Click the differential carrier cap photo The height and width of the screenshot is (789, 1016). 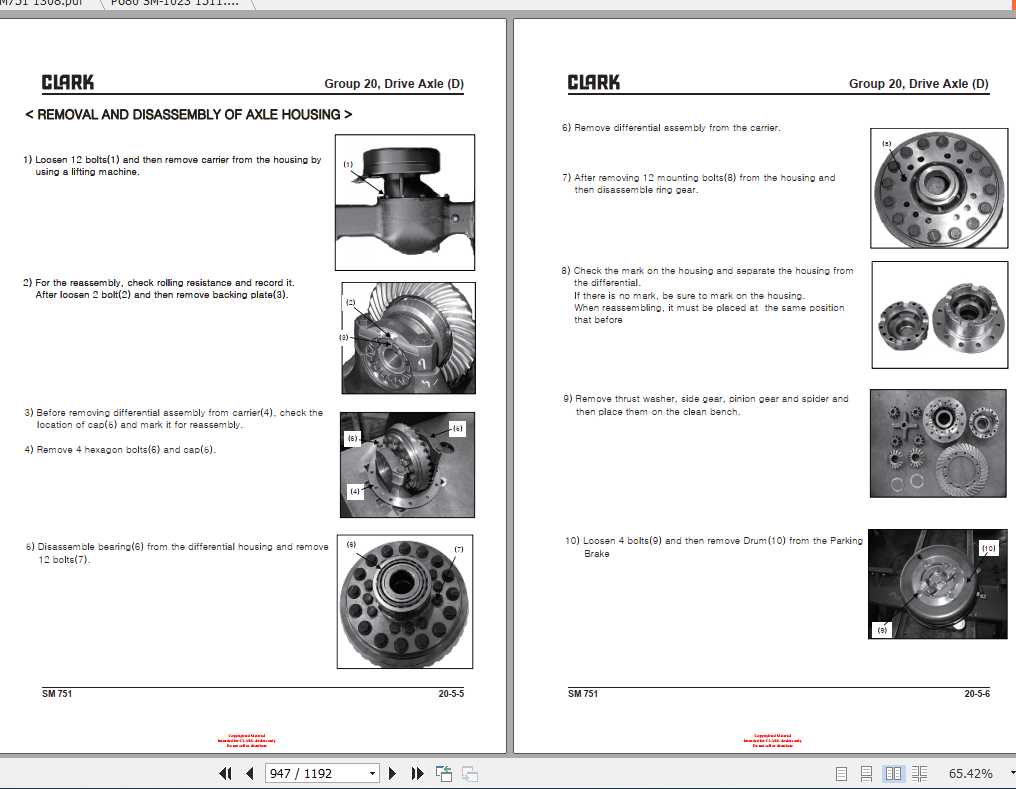407,464
